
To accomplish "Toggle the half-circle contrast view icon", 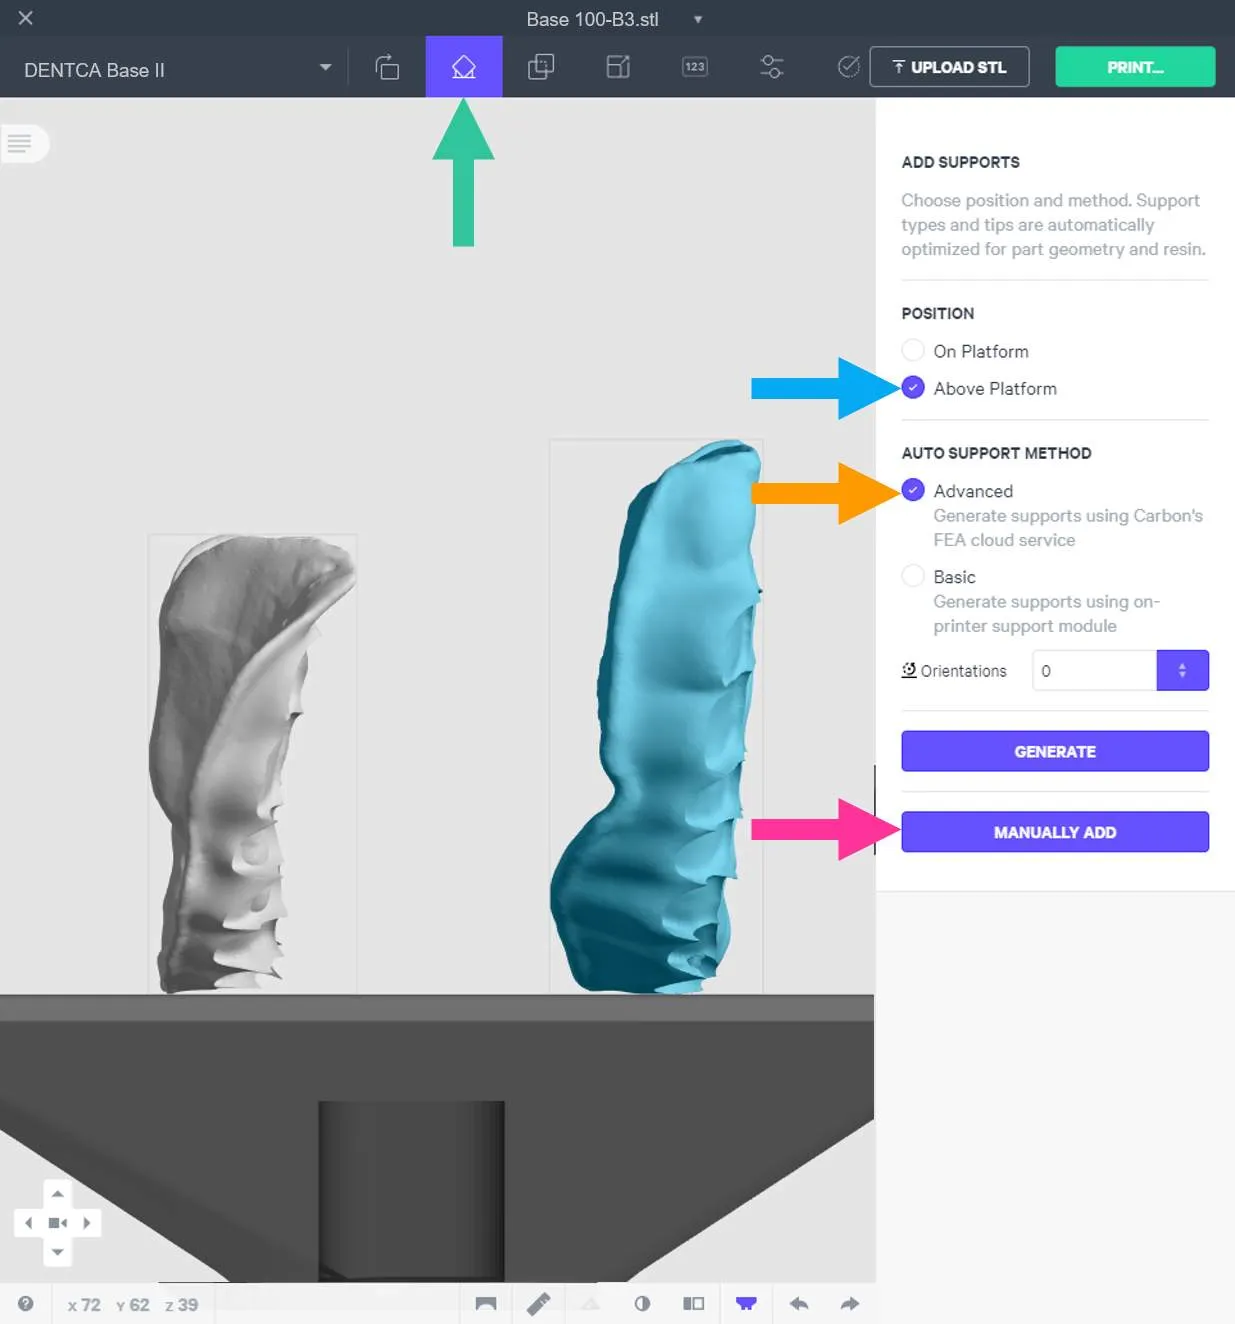I will (x=642, y=1304).
